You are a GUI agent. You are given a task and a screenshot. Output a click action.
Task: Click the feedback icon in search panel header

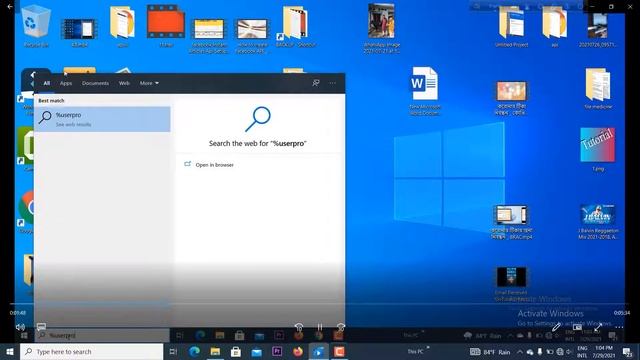click(x=316, y=83)
